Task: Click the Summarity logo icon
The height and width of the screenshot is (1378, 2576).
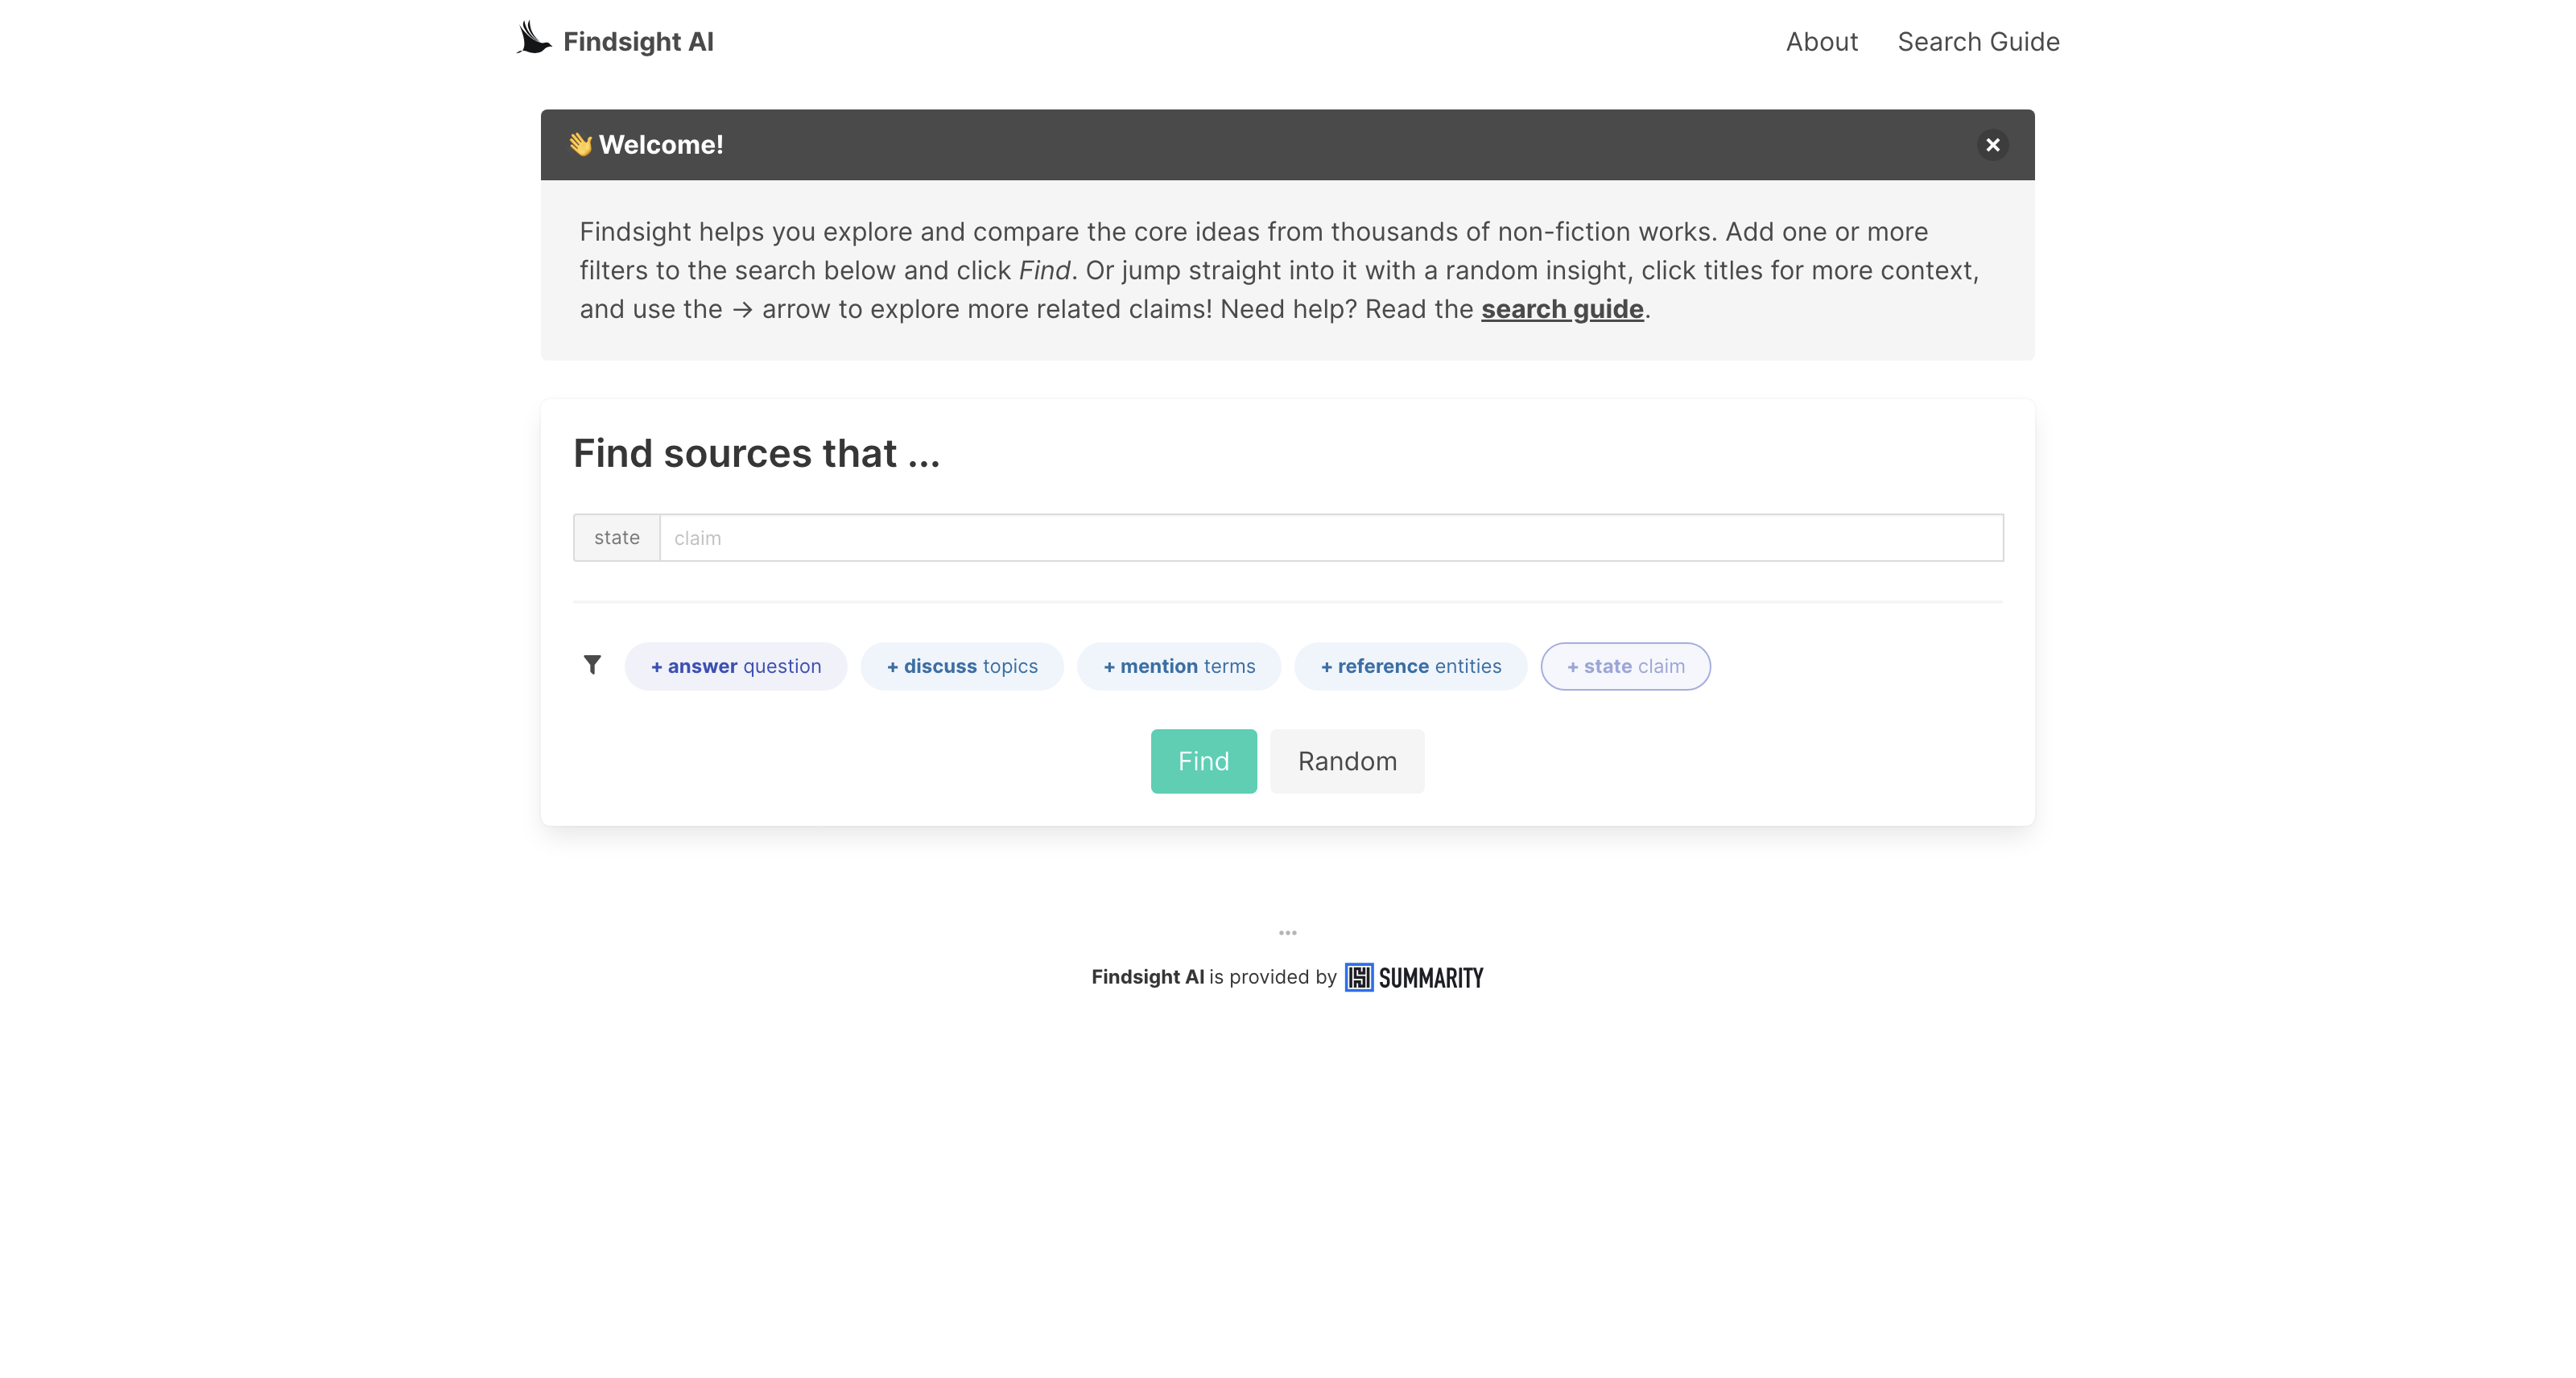Action: tap(1358, 977)
